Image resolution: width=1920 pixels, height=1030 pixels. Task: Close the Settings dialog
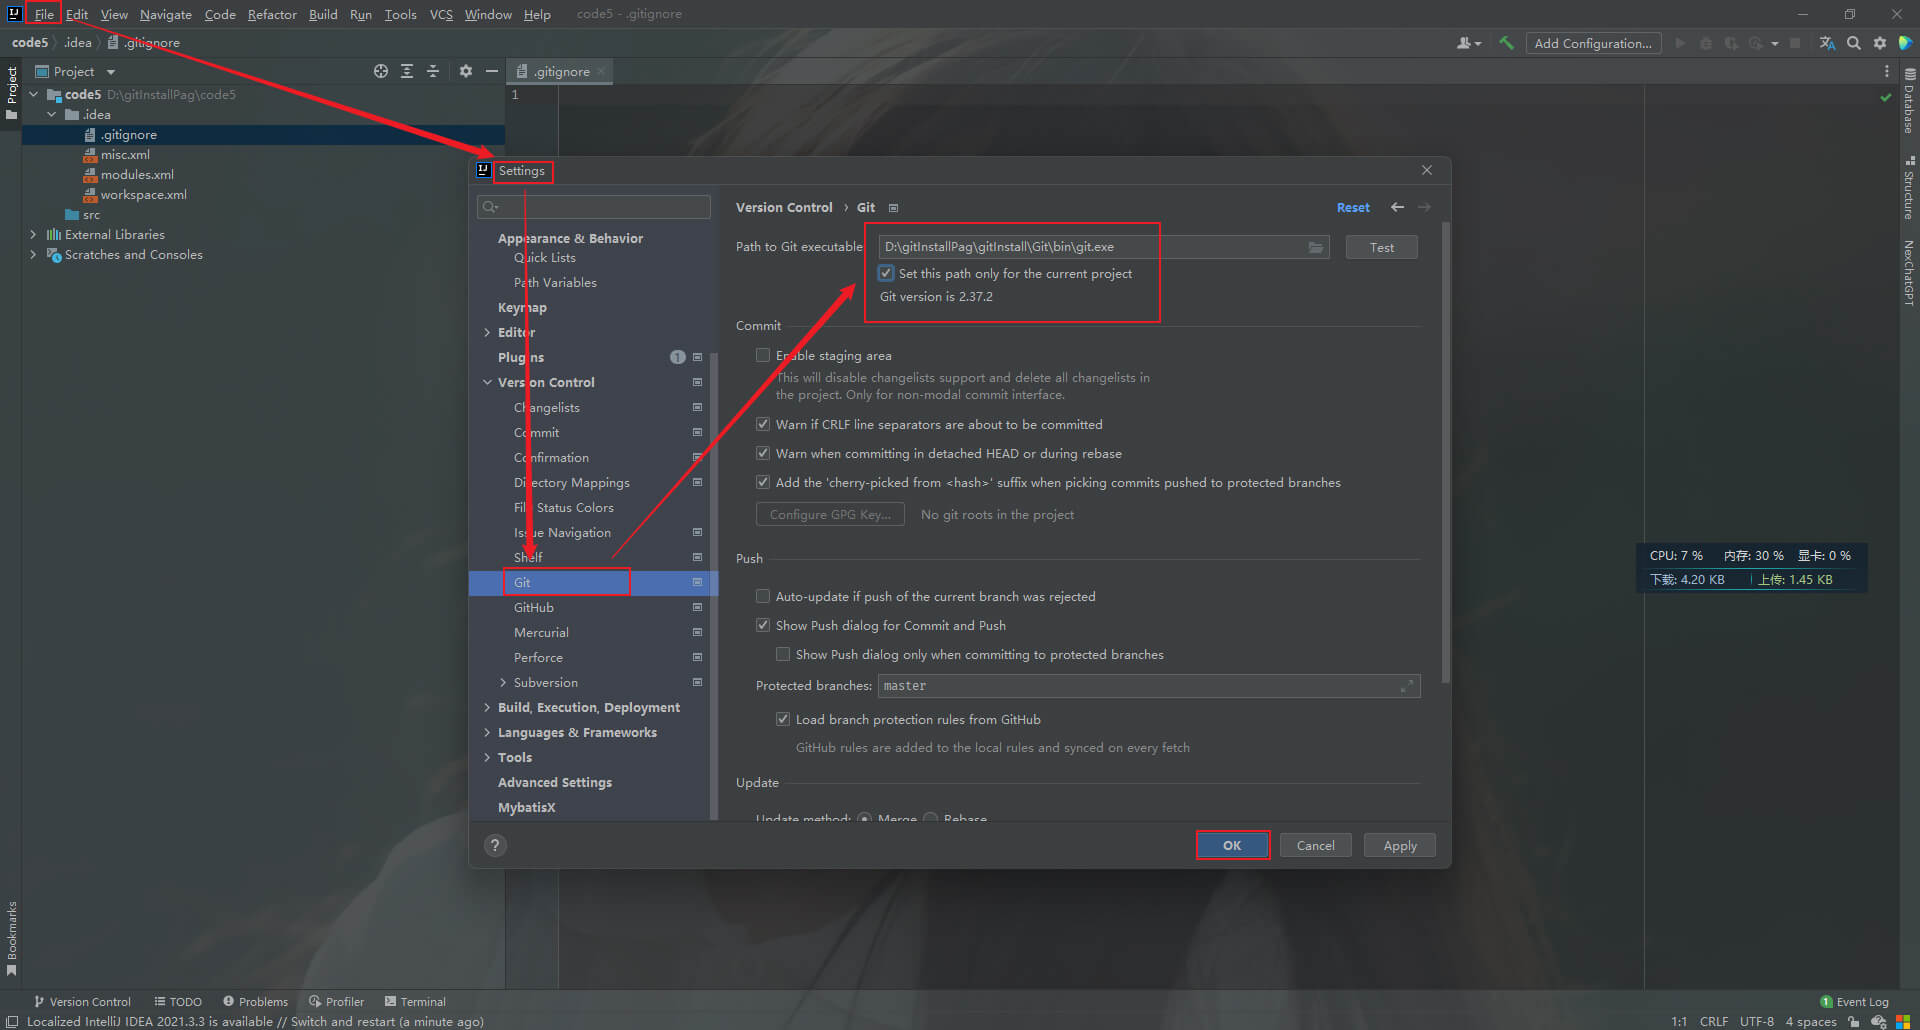tap(1427, 170)
